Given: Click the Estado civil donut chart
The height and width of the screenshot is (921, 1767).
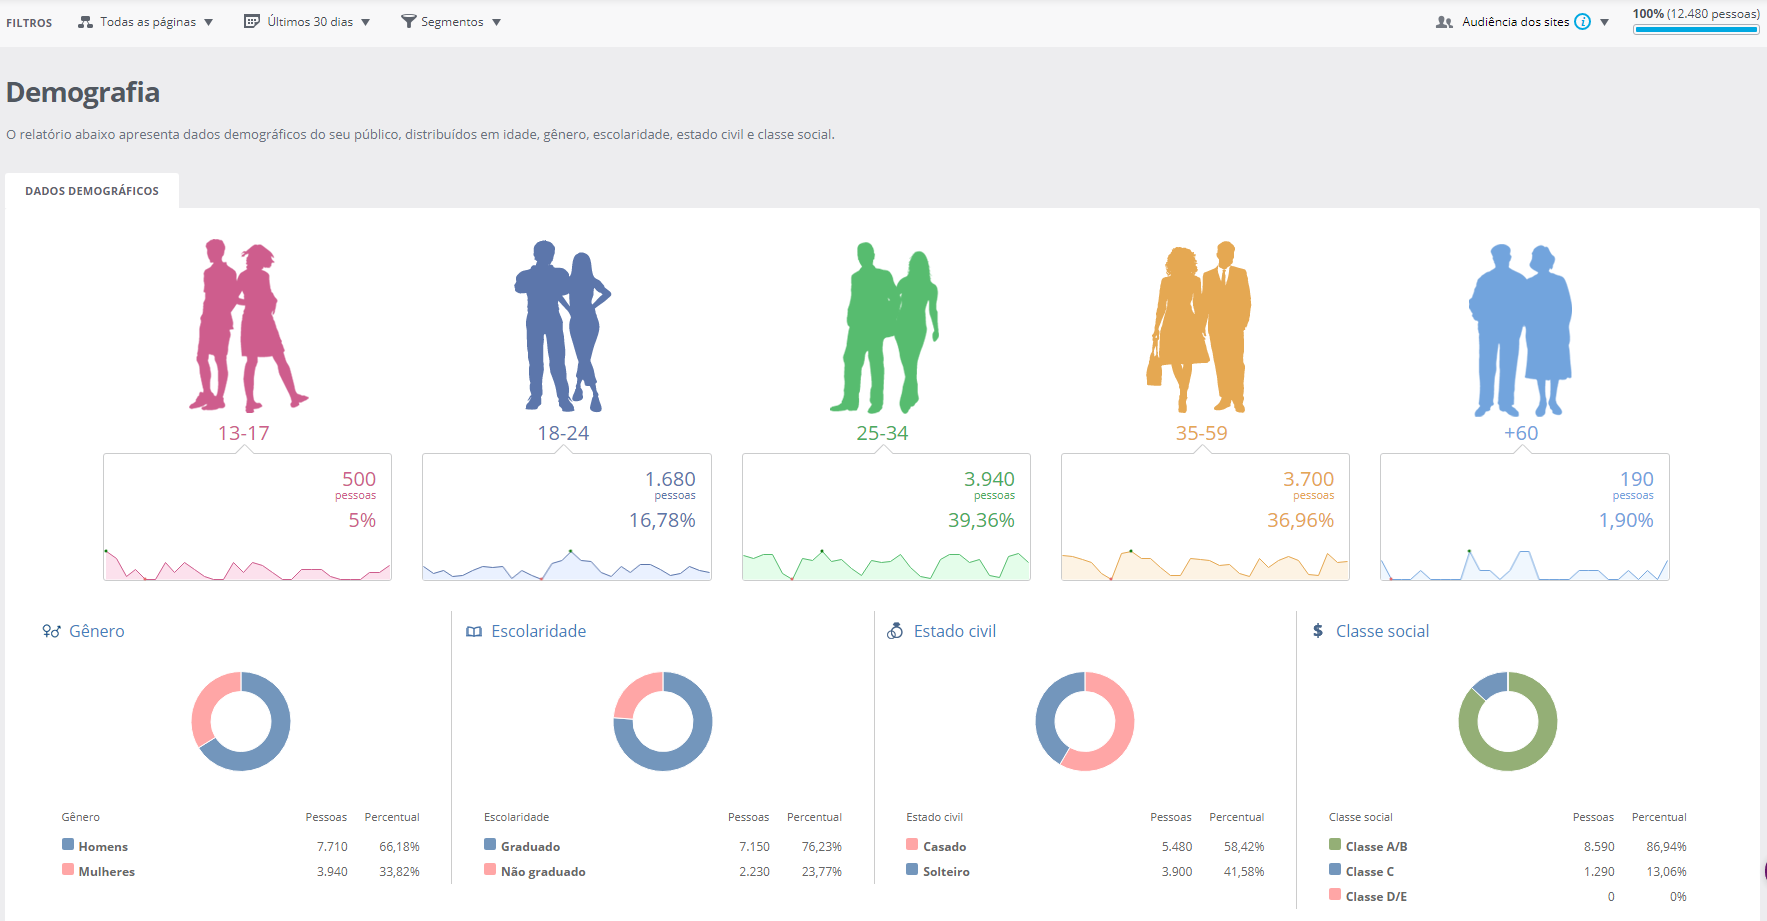Looking at the screenshot, I should pyautogui.click(x=1085, y=721).
